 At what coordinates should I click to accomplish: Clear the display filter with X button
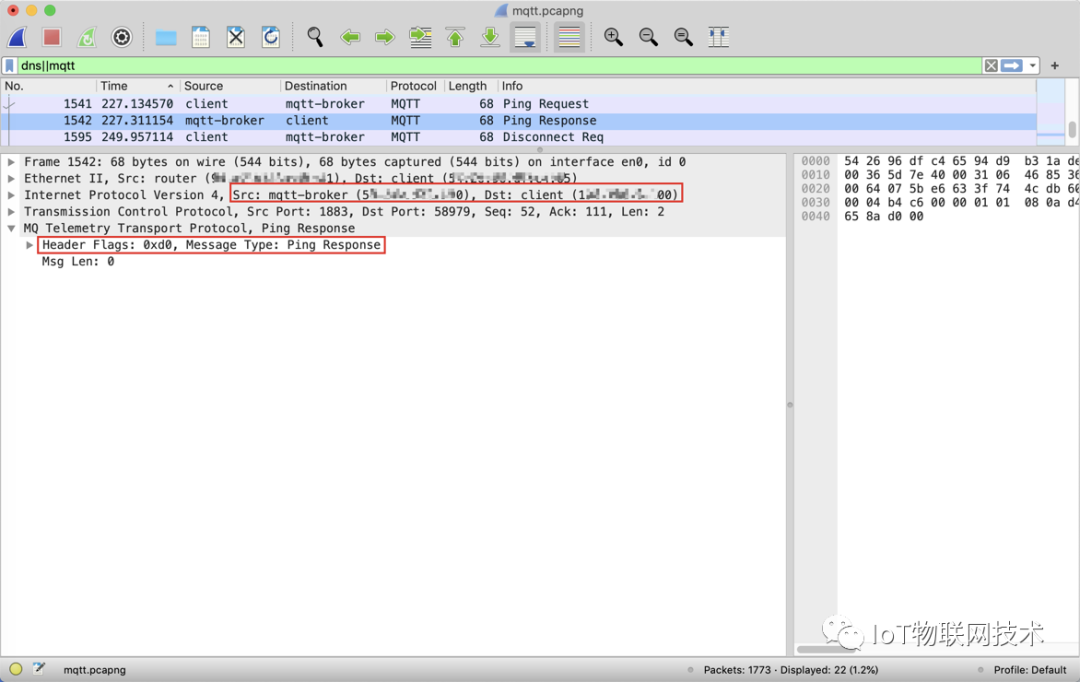(990, 66)
